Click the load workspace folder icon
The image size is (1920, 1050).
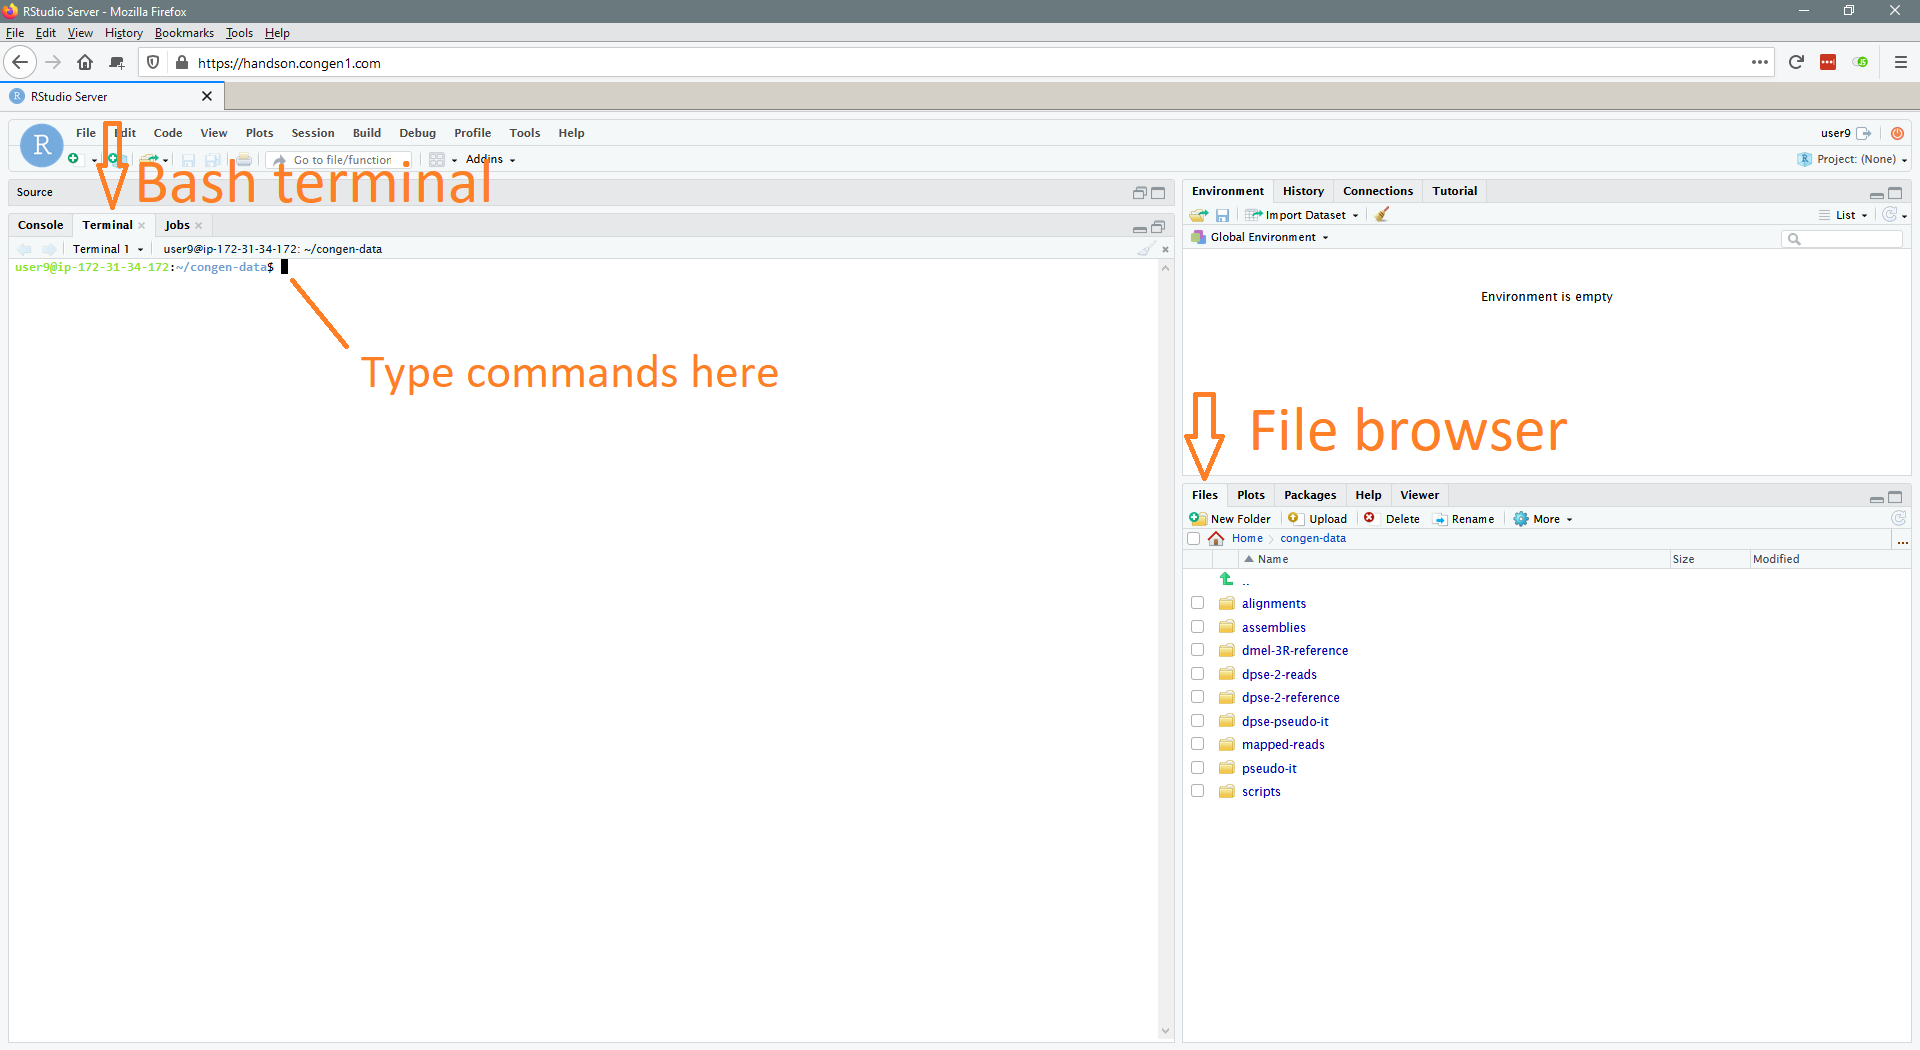tap(1198, 215)
